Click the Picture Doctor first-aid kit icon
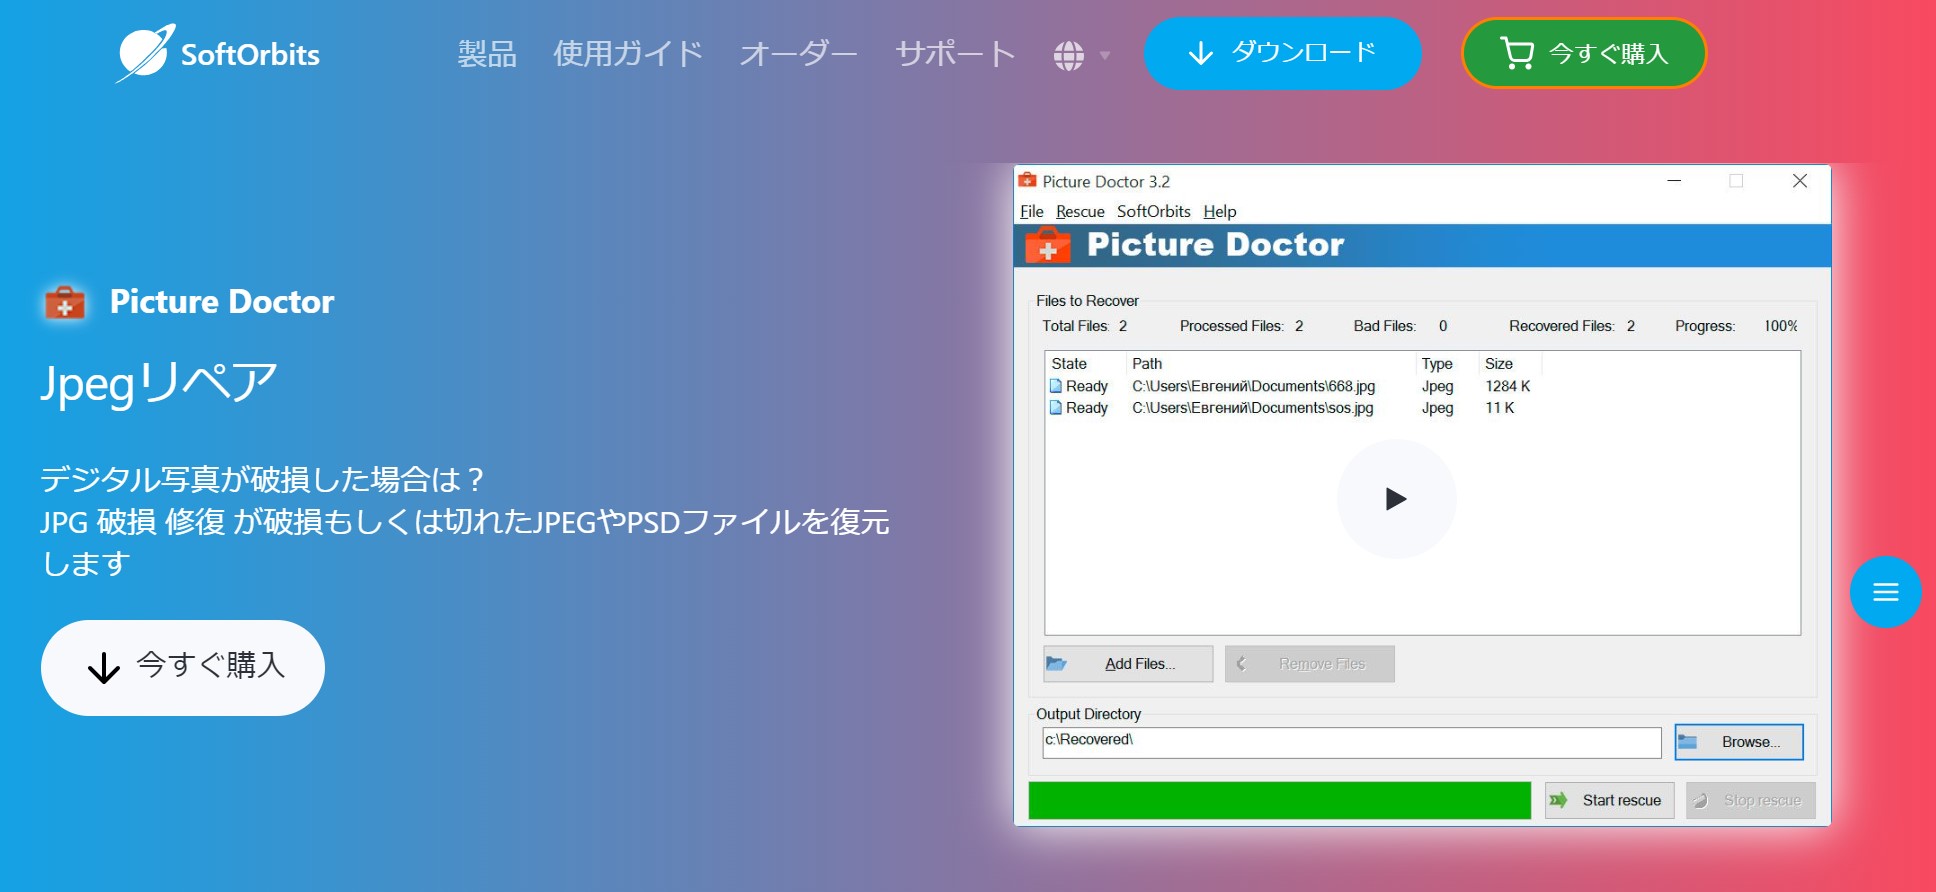 click(x=65, y=302)
